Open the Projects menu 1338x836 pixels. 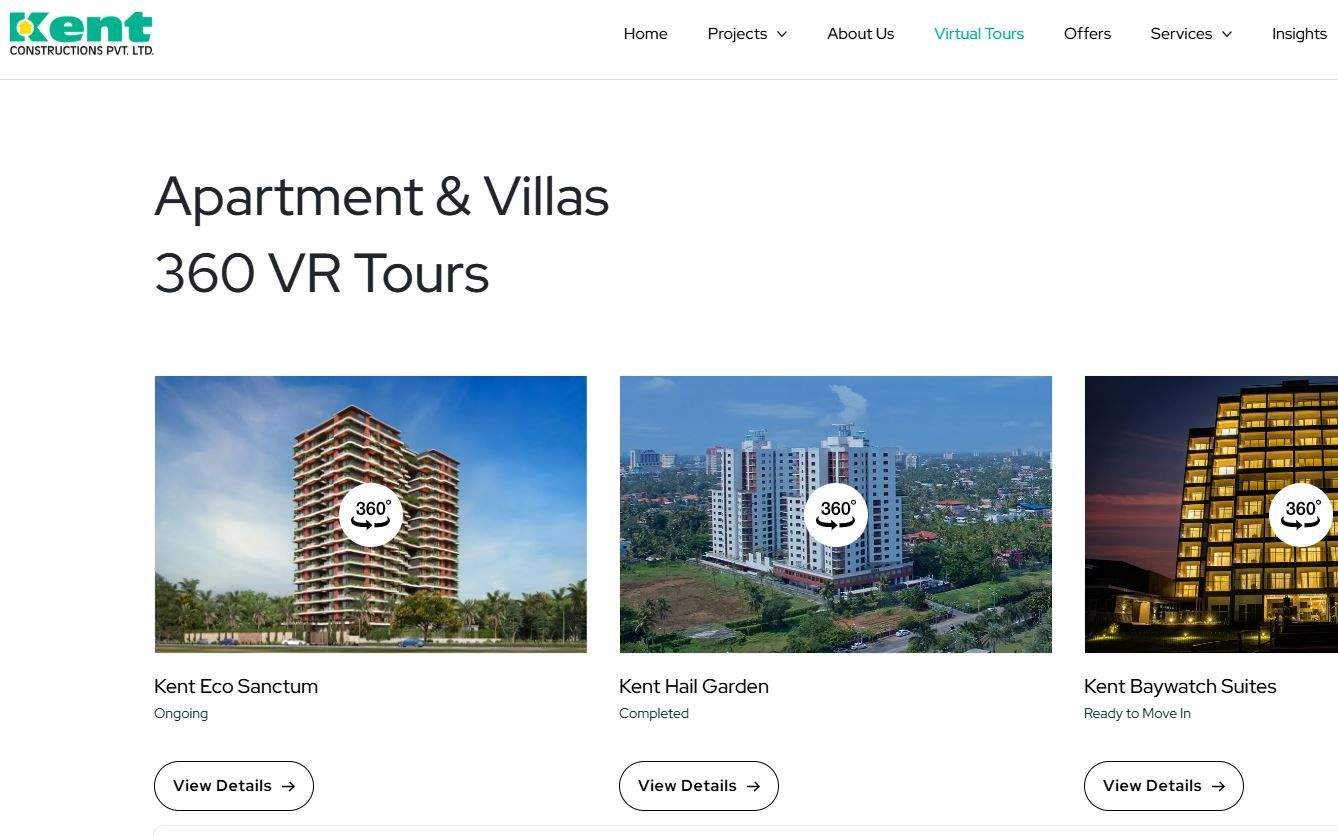(x=737, y=34)
